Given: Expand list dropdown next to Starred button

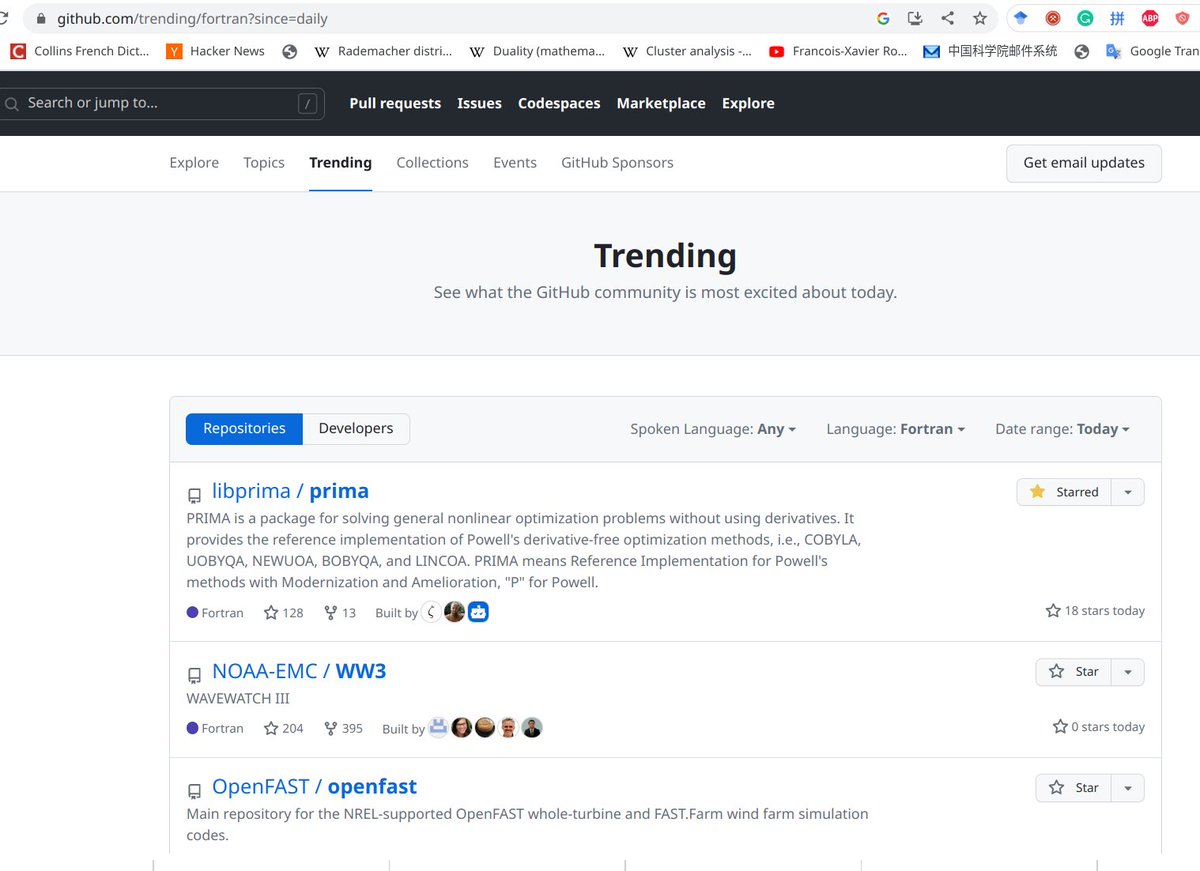Looking at the screenshot, I should (x=1128, y=492).
